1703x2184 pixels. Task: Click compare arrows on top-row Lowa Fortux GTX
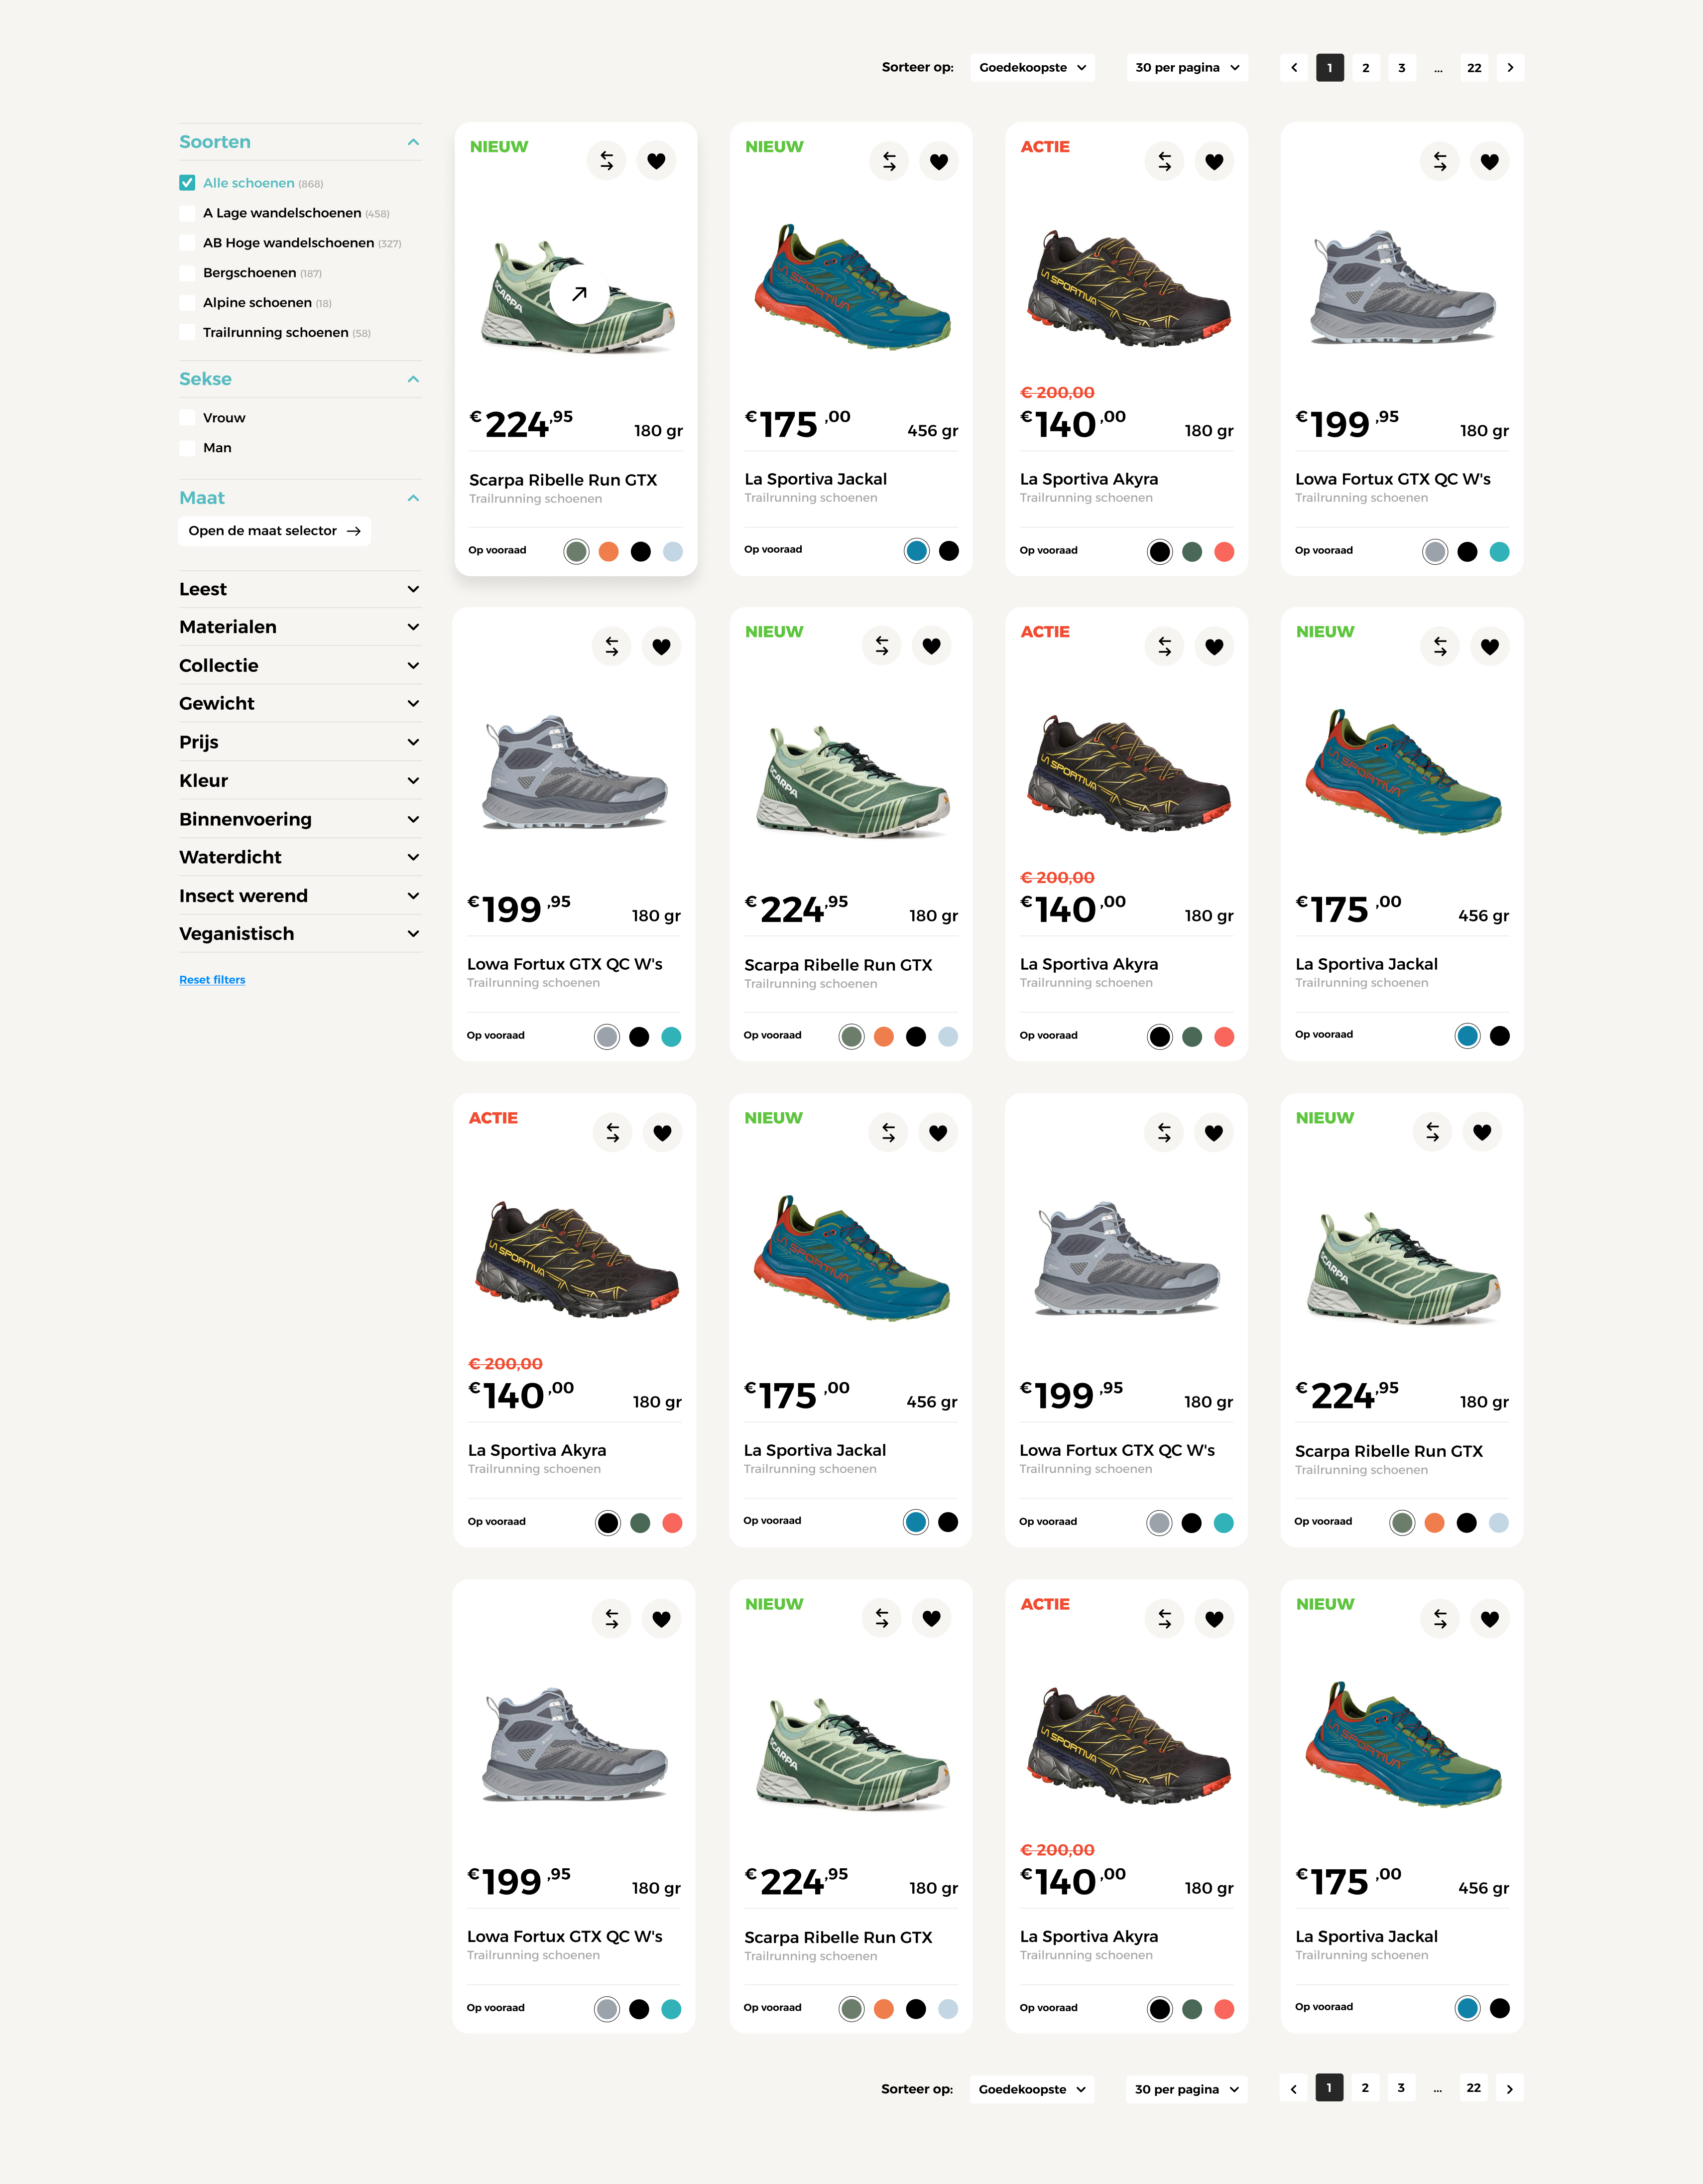pos(1440,161)
